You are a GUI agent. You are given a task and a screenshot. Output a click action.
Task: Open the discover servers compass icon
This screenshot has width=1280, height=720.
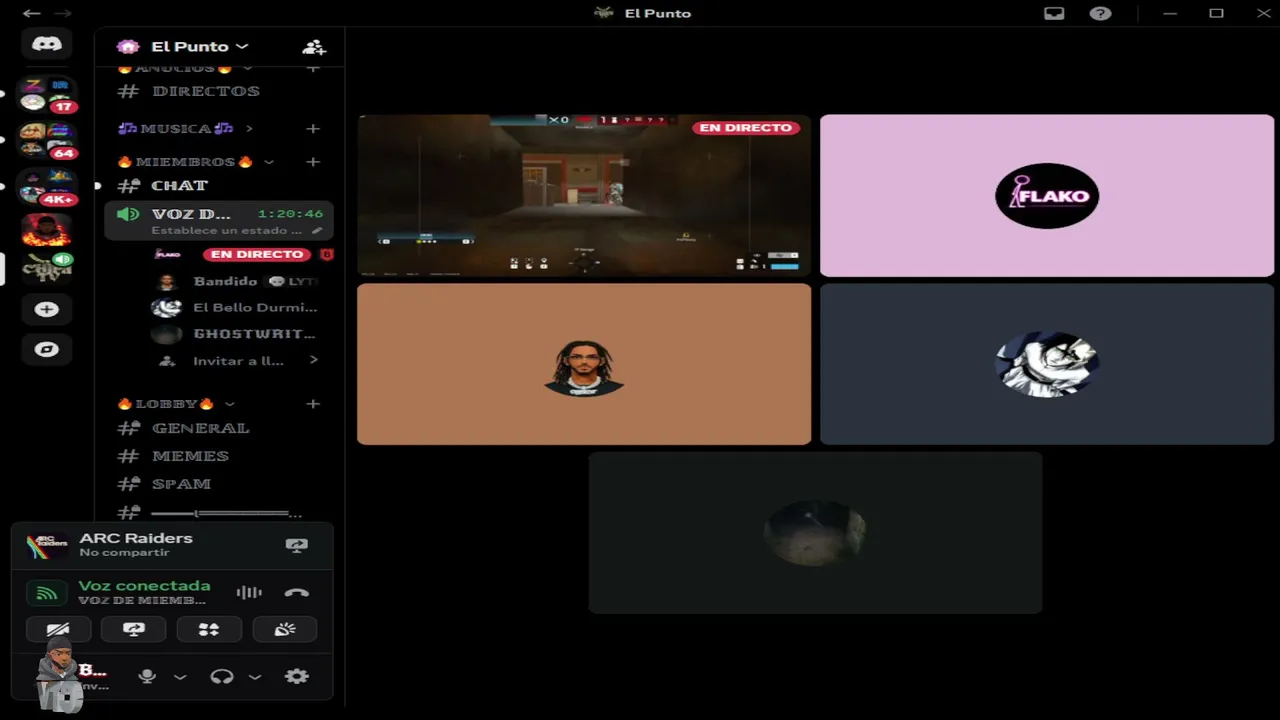click(x=46, y=349)
